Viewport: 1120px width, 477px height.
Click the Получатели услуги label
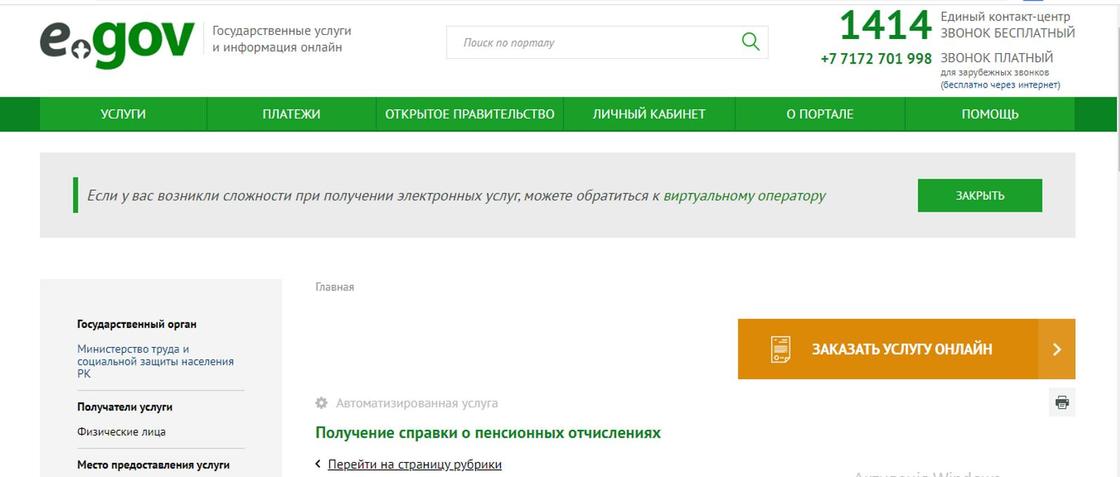point(125,407)
